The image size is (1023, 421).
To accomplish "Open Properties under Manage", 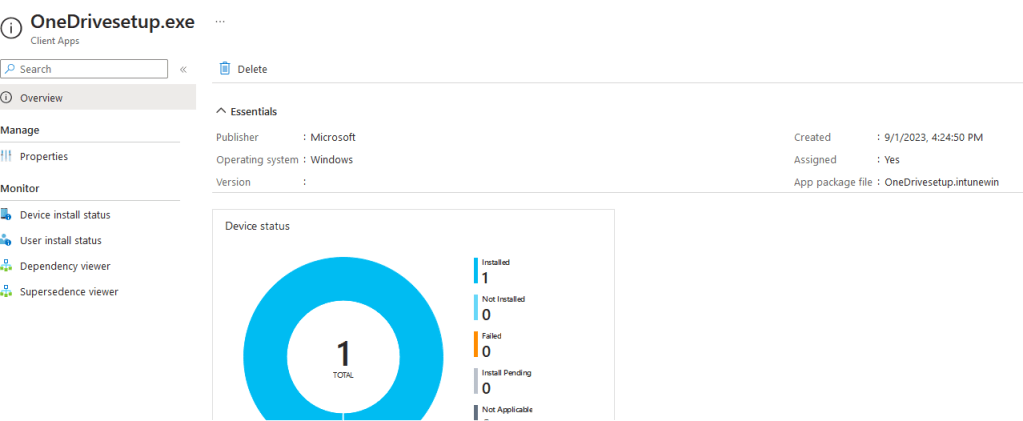I will pyautogui.click(x=44, y=157).
